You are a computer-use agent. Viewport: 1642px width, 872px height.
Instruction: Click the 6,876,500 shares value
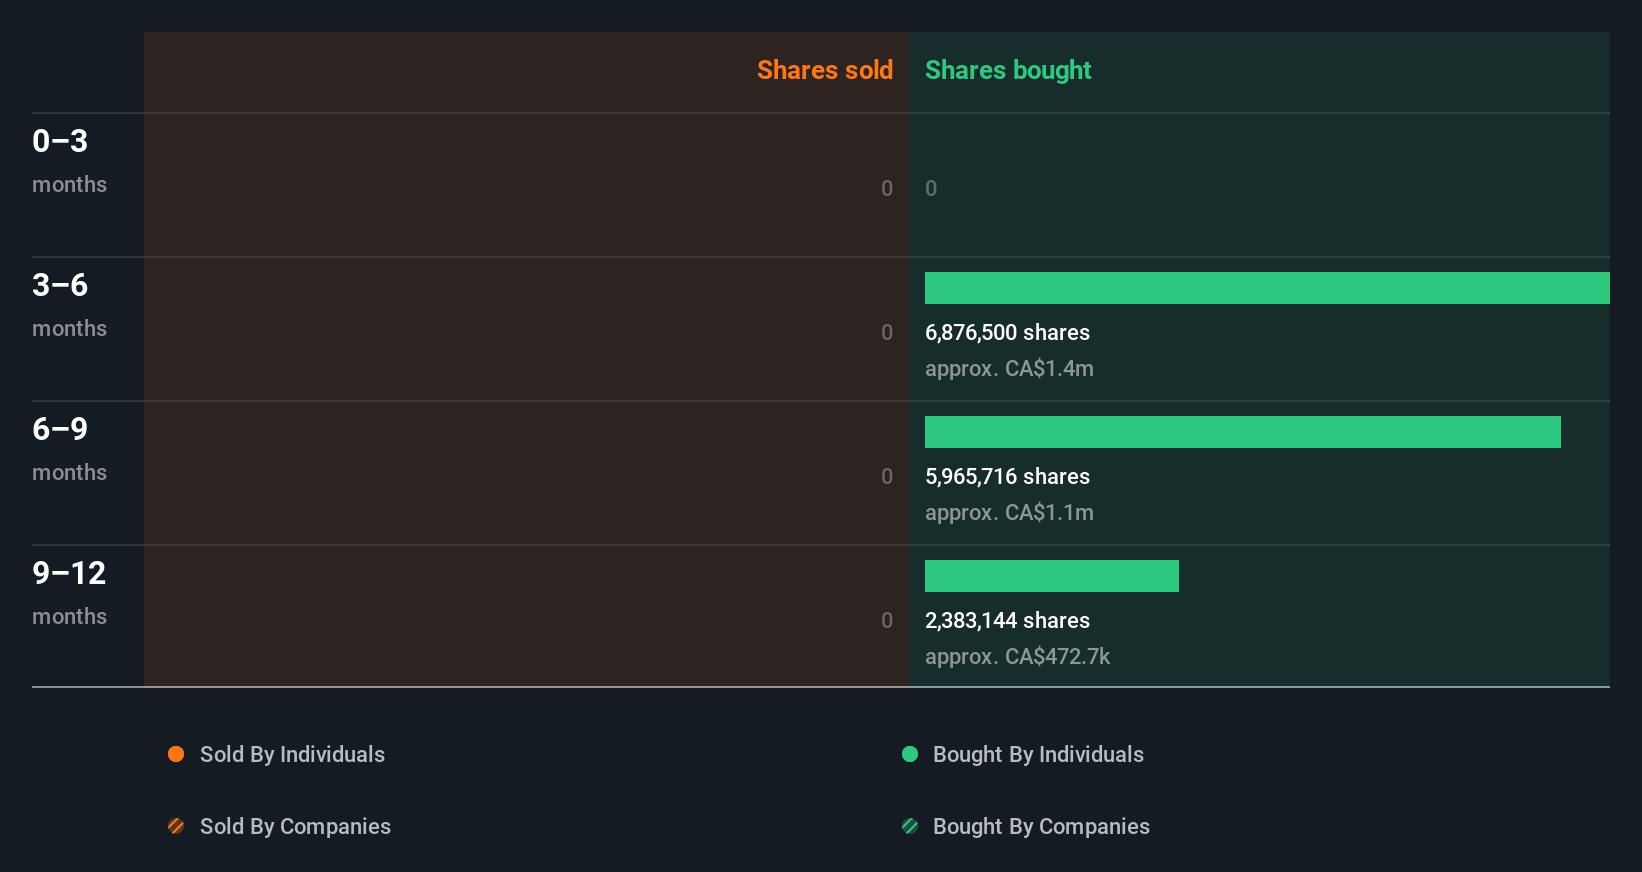(x=1007, y=332)
